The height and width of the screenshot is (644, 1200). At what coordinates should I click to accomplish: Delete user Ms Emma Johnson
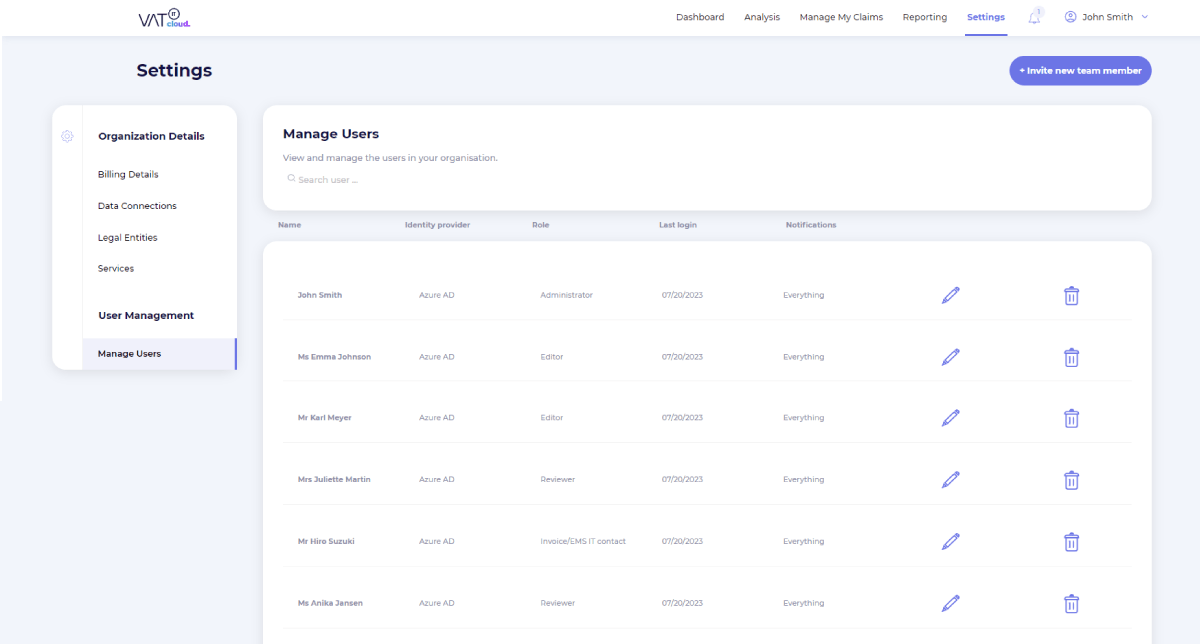[x=1071, y=357]
